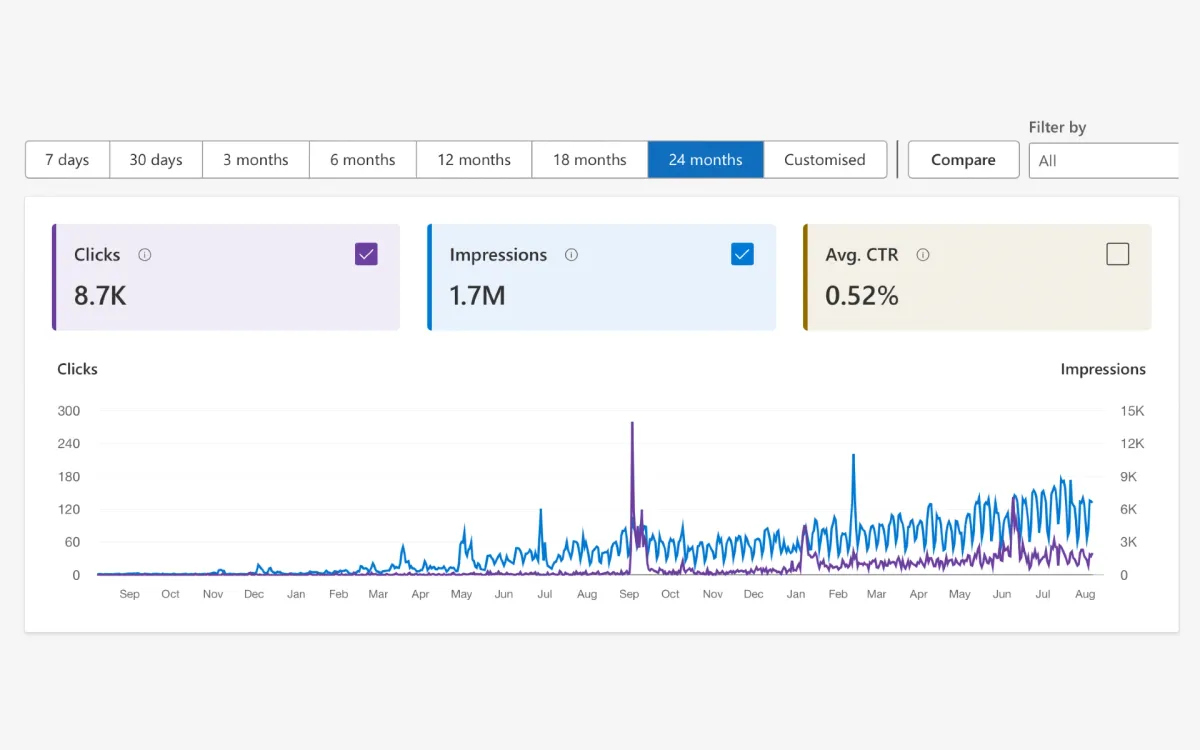Click the Compare button
The width and height of the screenshot is (1200, 750).
962,160
